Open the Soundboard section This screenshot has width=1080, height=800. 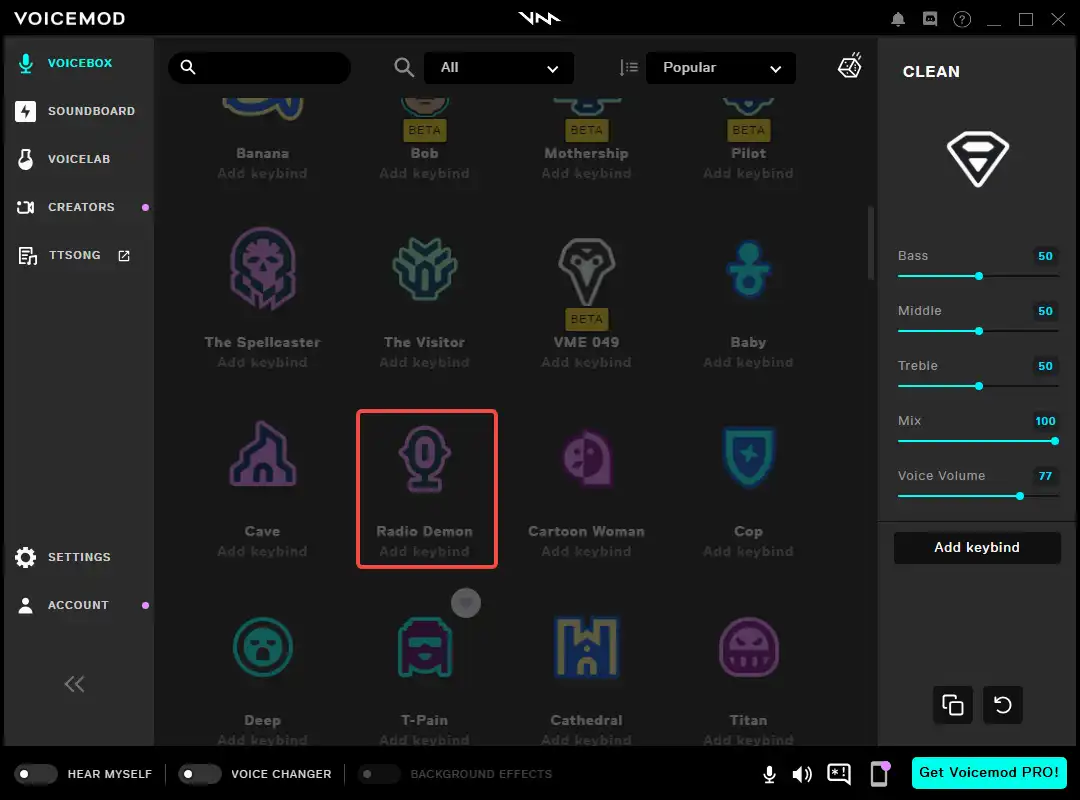coord(75,111)
